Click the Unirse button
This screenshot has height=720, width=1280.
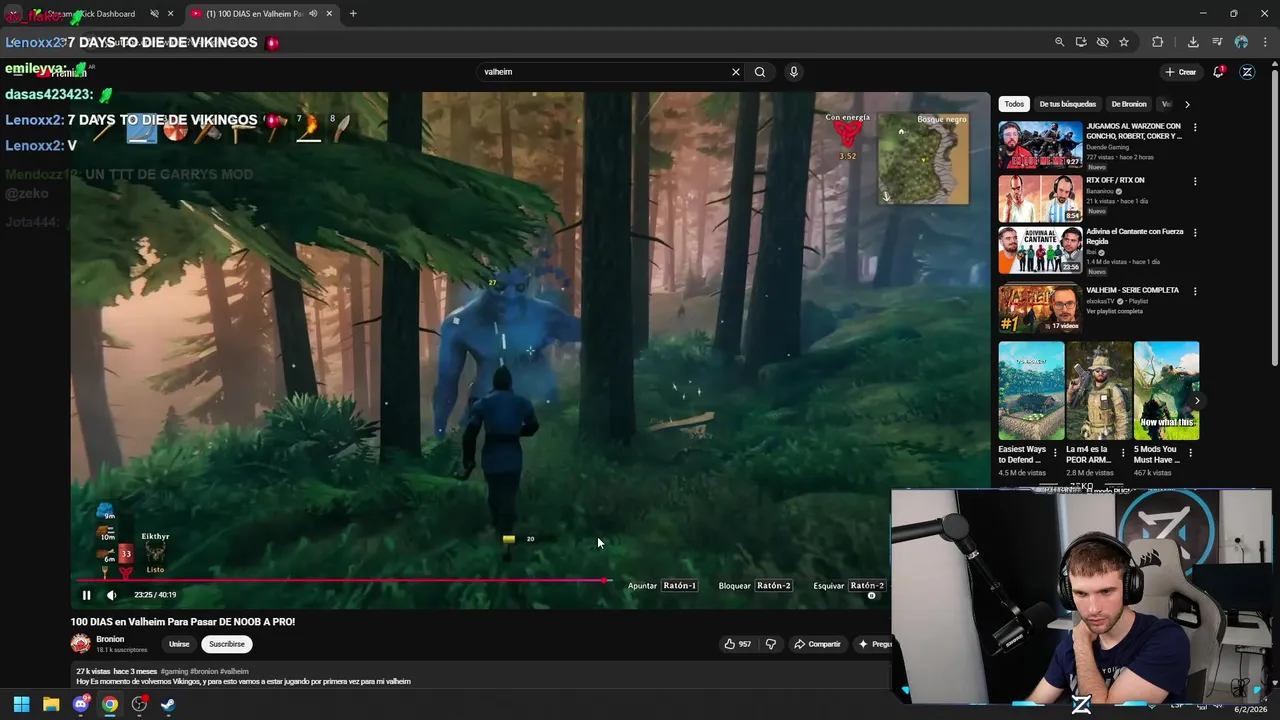click(x=179, y=644)
